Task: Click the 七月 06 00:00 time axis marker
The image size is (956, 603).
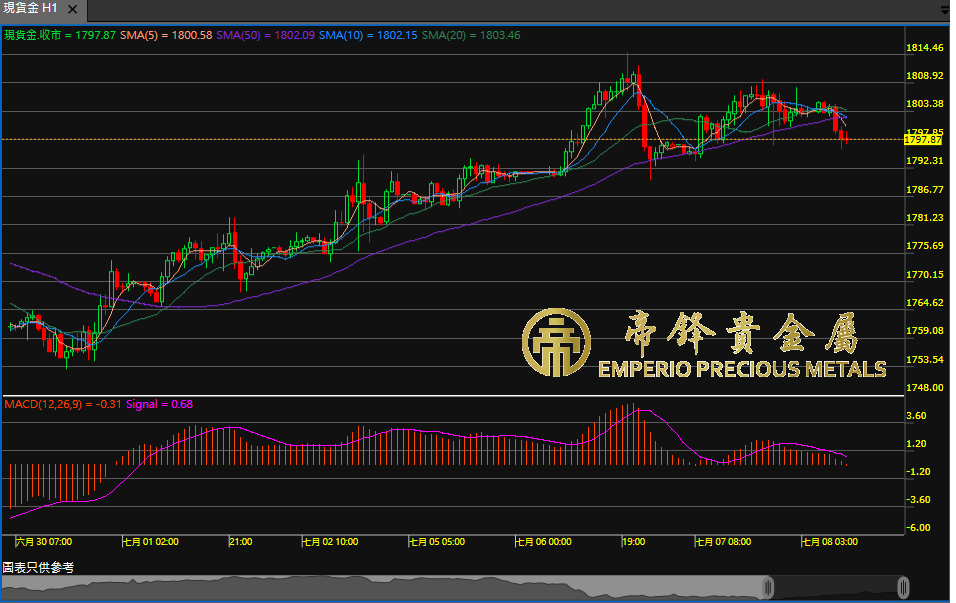Action: [544, 541]
